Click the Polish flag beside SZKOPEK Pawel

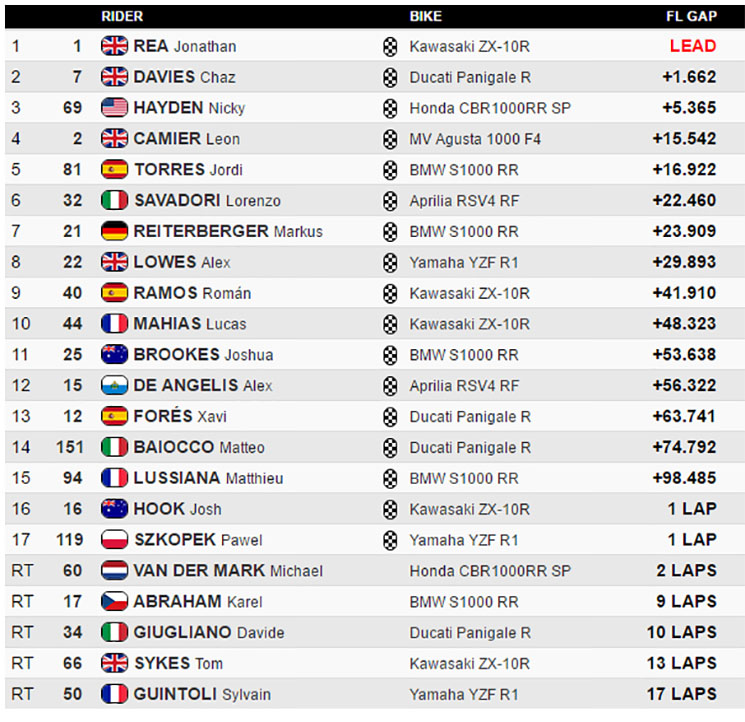tap(114, 540)
